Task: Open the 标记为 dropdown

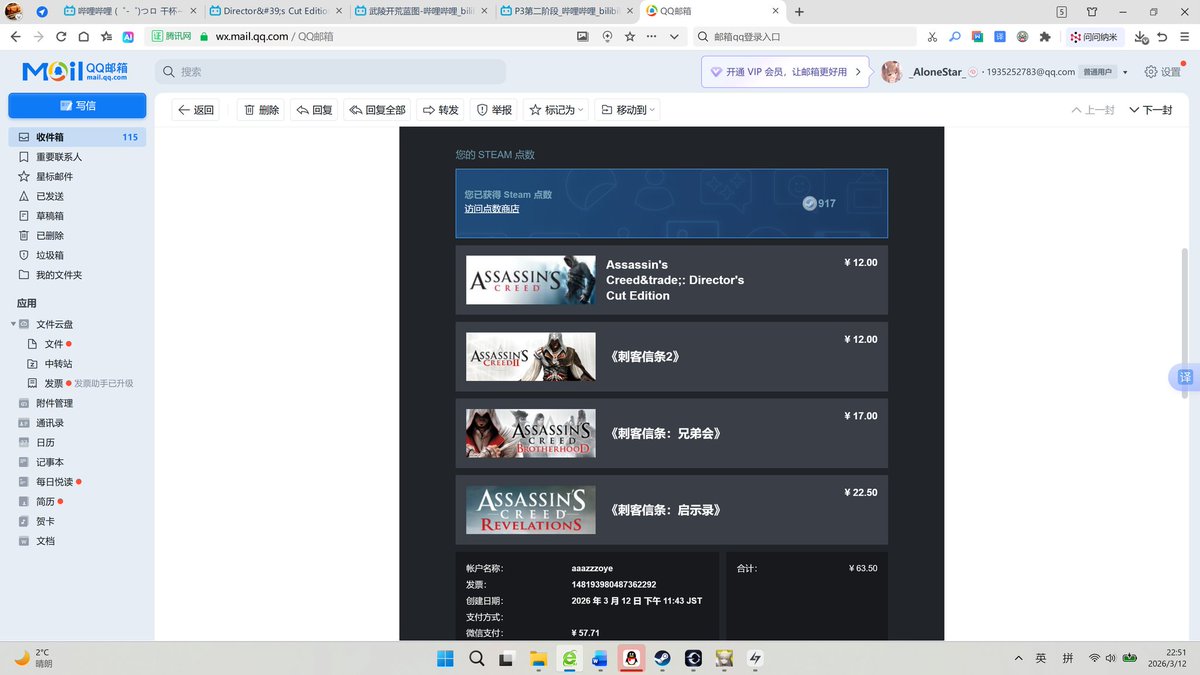Action: click(x=556, y=110)
